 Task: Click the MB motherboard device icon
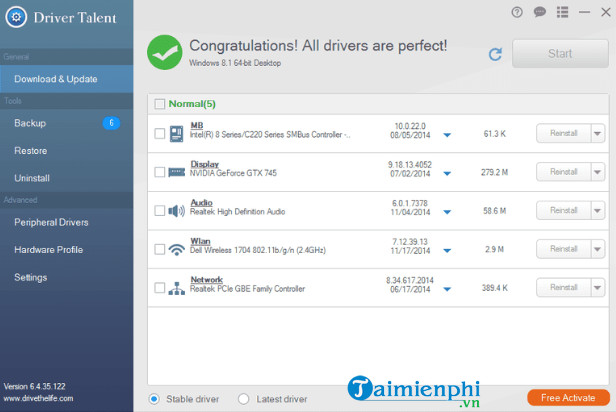pyautogui.click(x=176, y=134)
